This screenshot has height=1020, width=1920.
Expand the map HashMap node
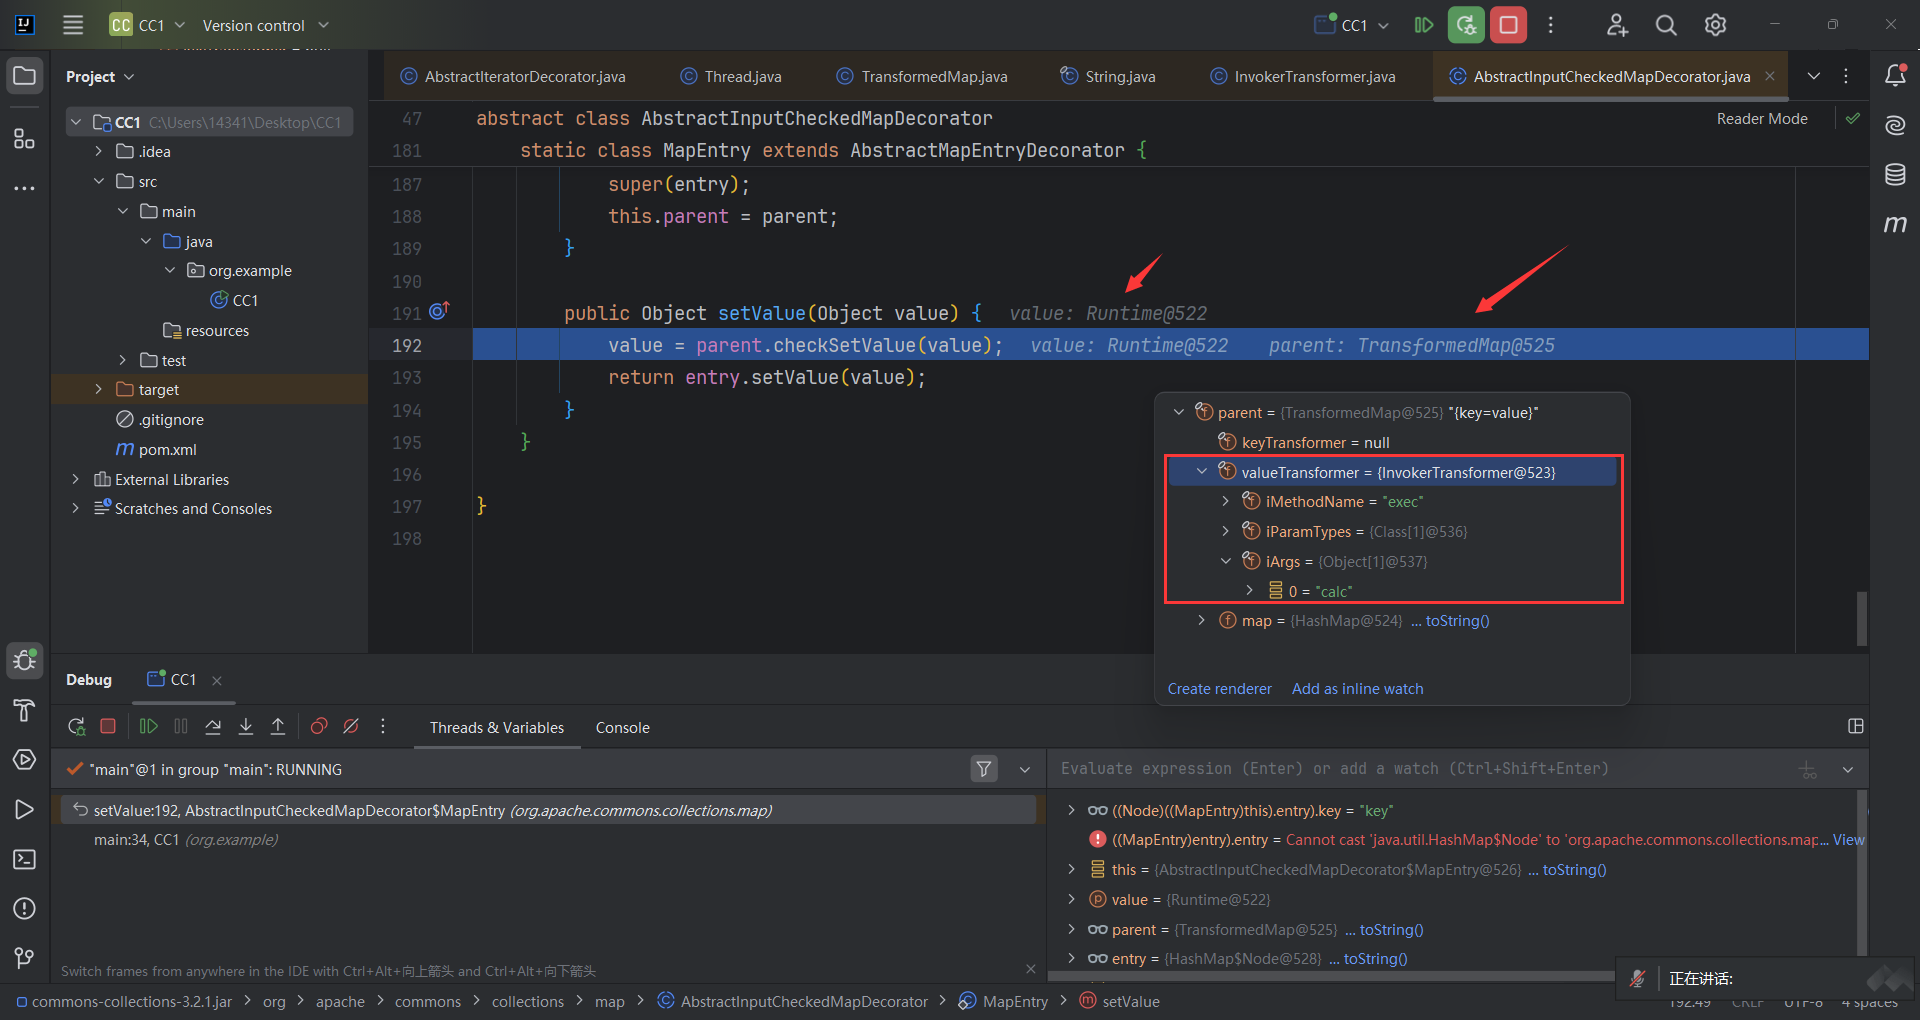pyautogui.click(x=1202, y=621)
